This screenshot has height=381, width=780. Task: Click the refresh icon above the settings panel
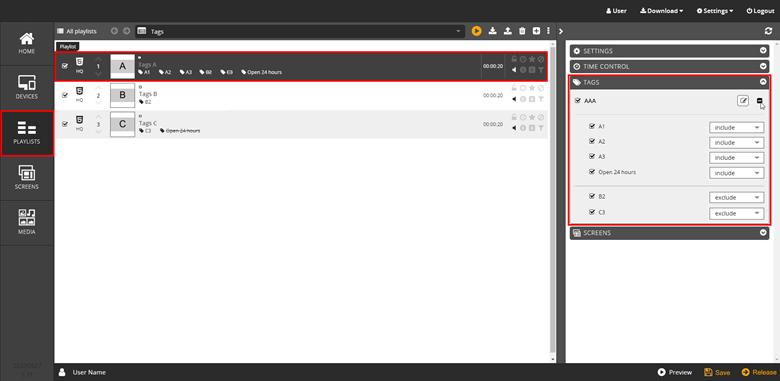pos(769,31)
